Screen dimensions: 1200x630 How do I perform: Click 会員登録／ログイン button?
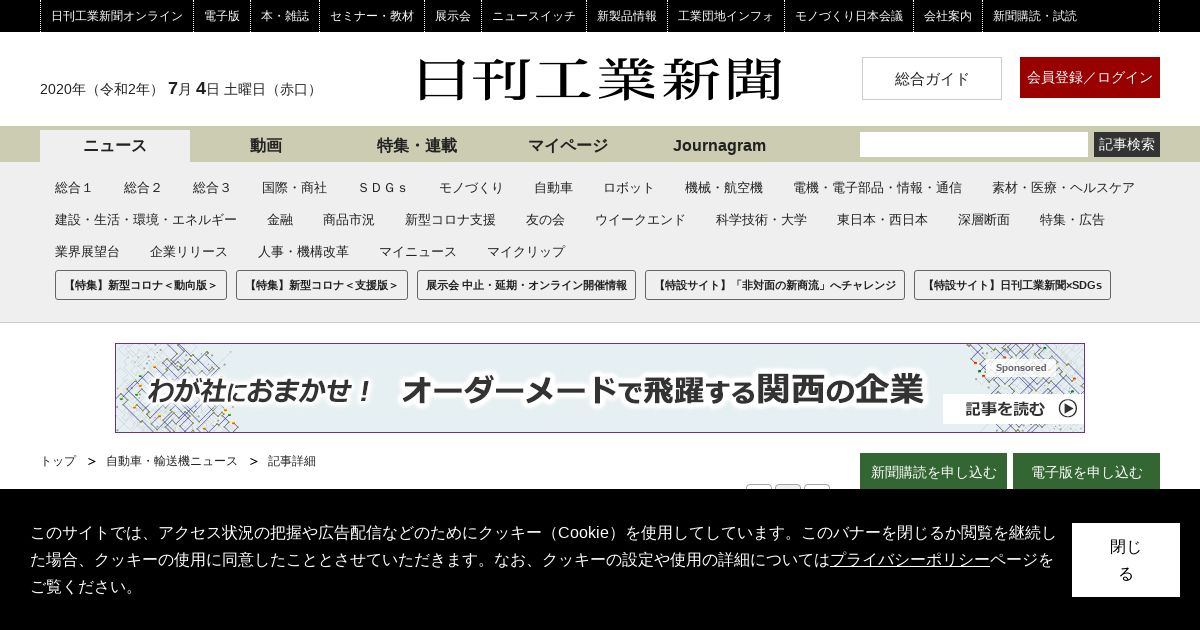1090,77
